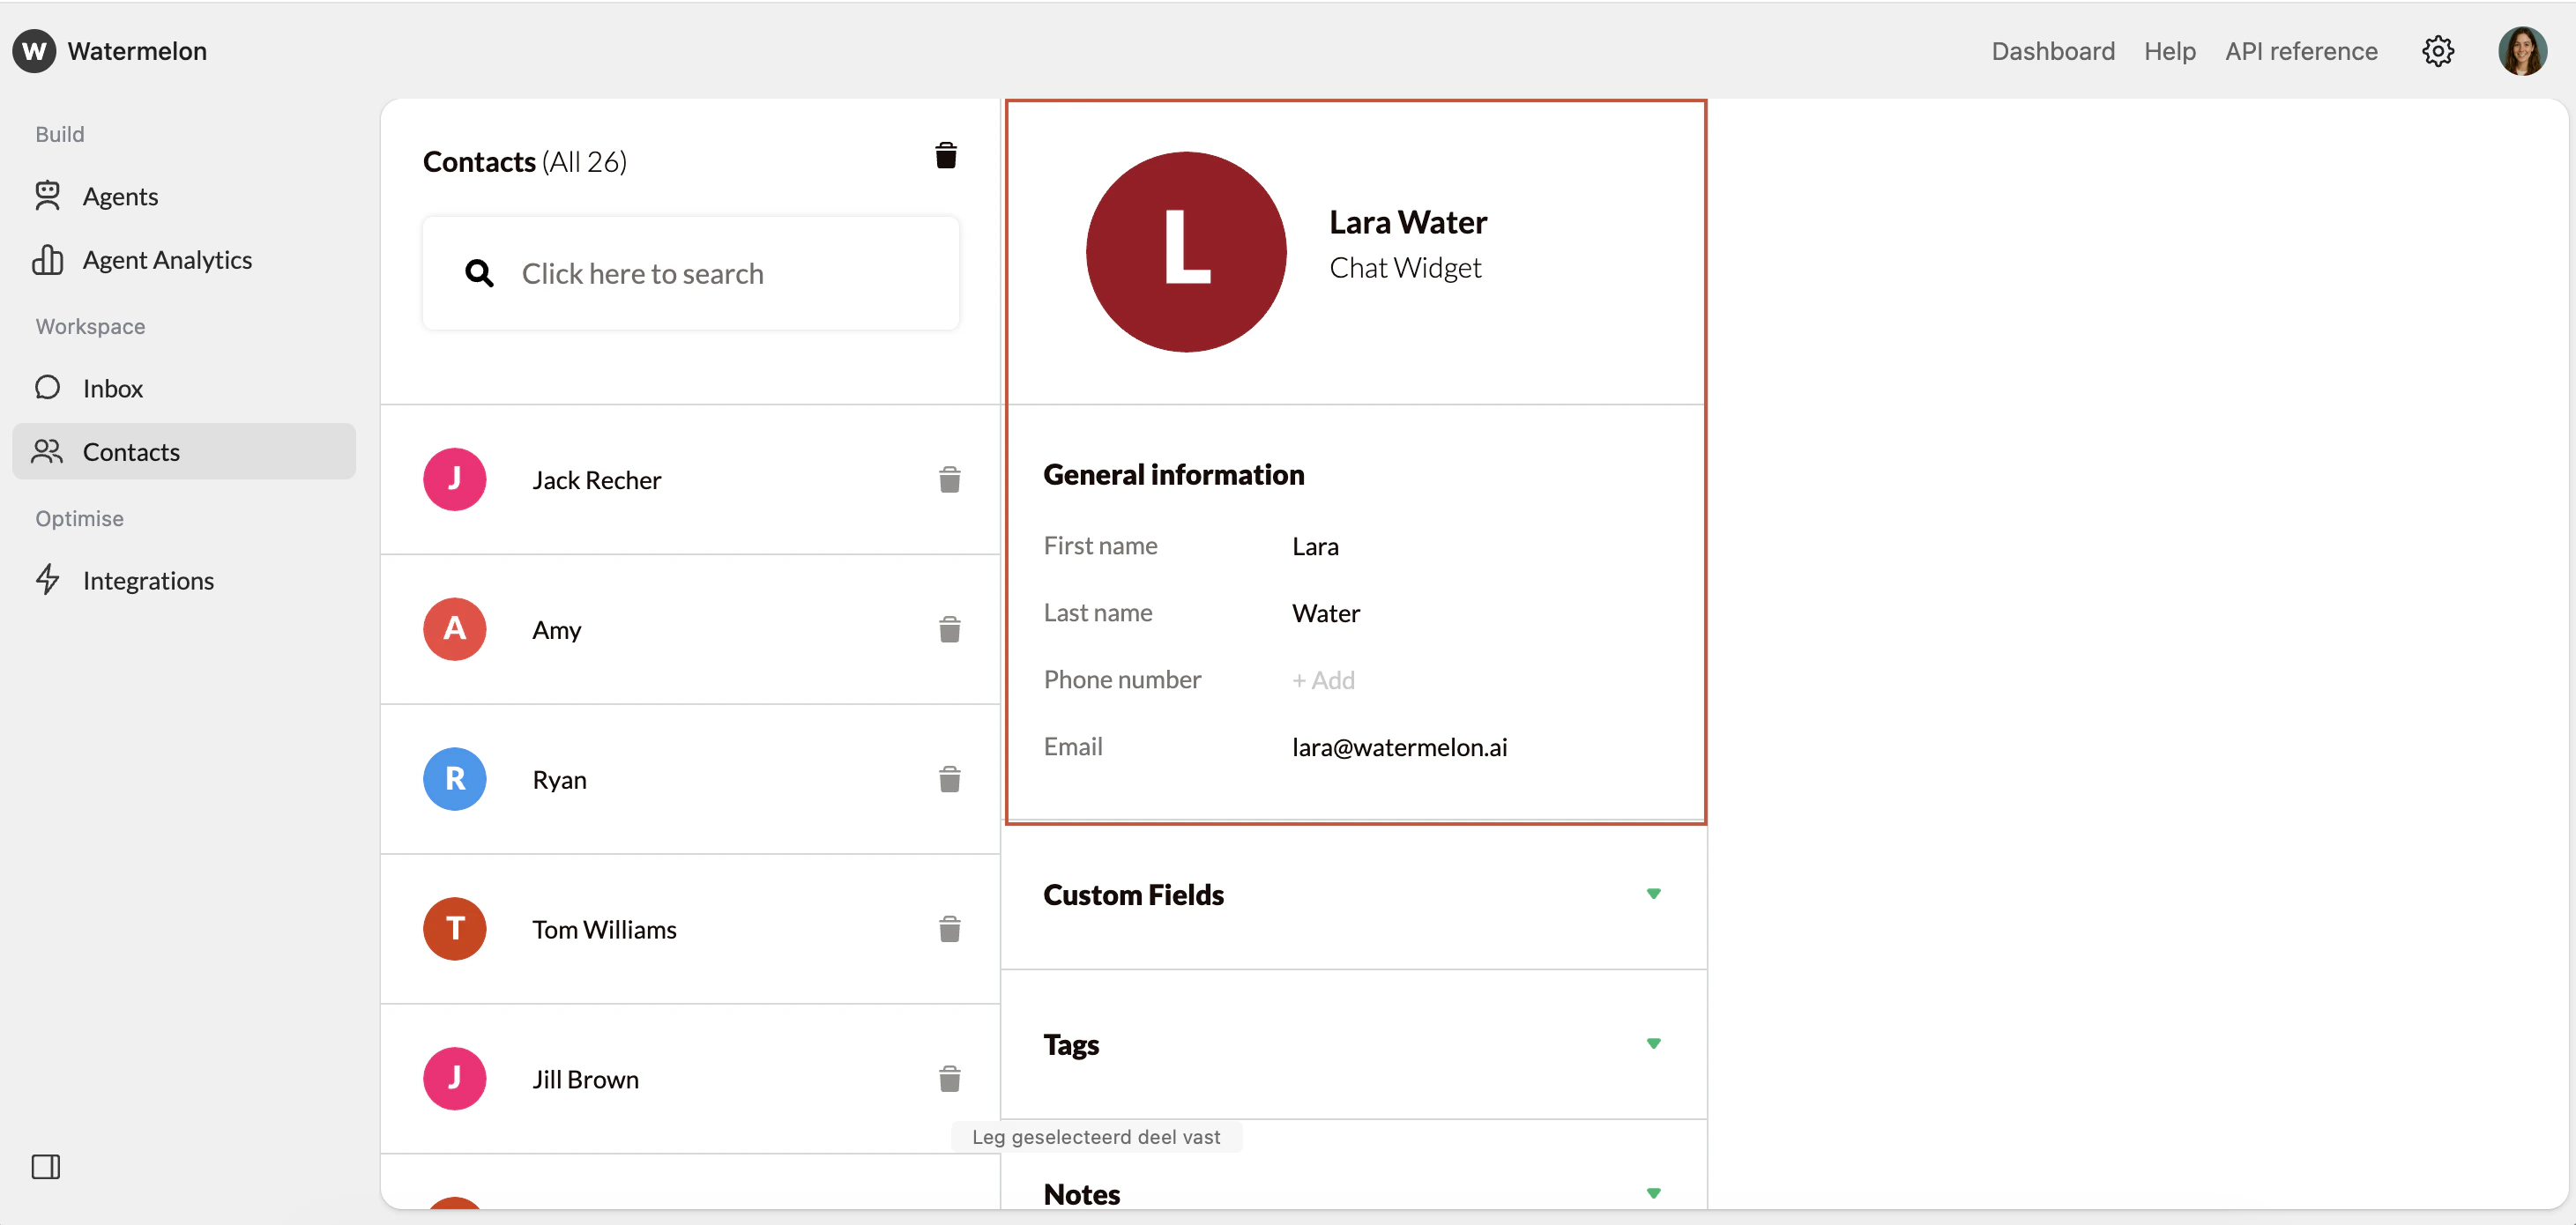Click the Custom Fields heading
This screenshot has height=1225, width=2576.
[1133, 895]
